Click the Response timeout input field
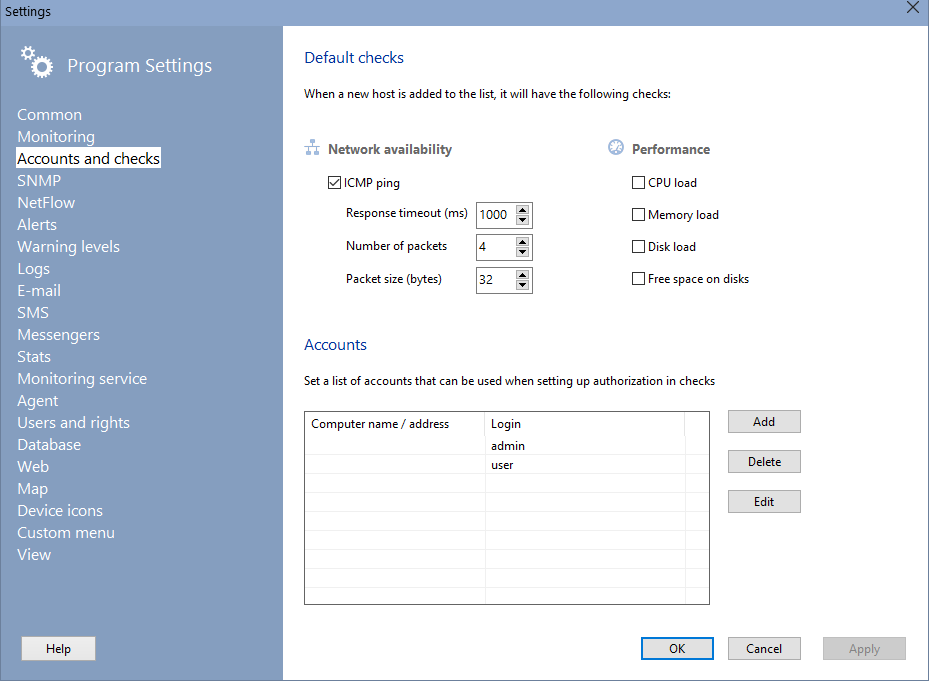The image size is (929, 681). tap(495, 215)
